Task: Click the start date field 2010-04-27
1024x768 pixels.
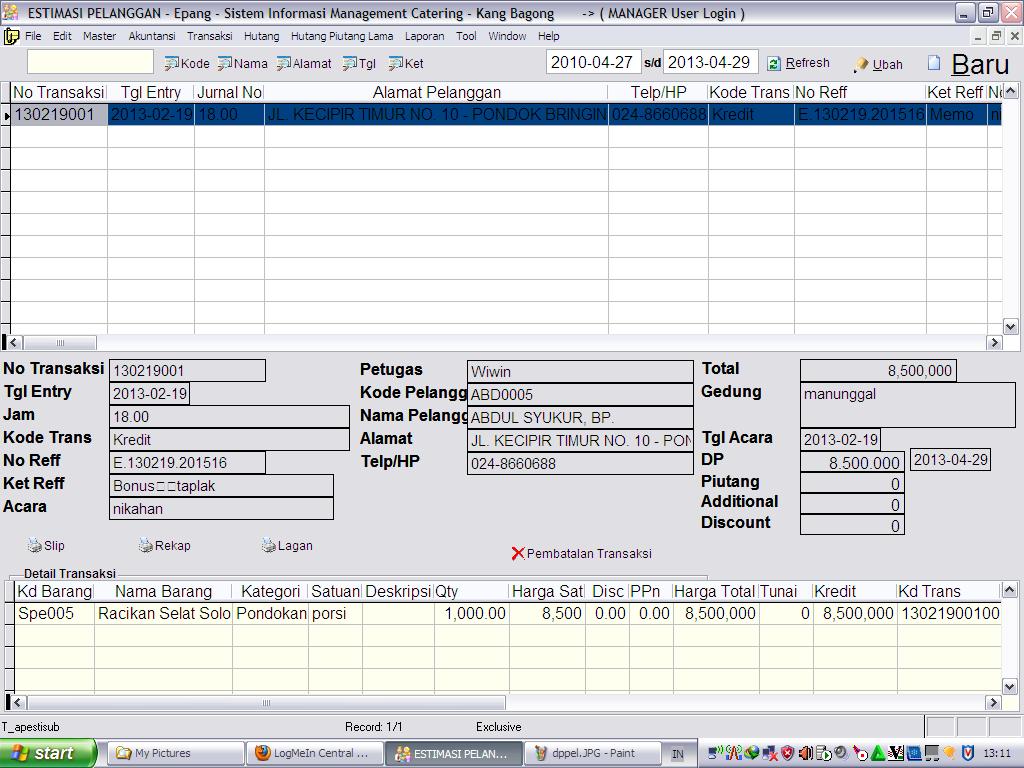Action: click(x=592, y=62)
